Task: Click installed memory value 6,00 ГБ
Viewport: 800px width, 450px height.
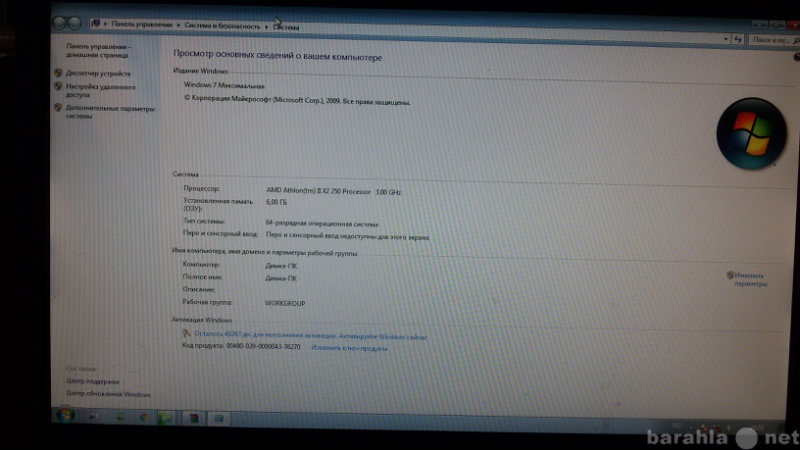Action: [x=277, y=202]
